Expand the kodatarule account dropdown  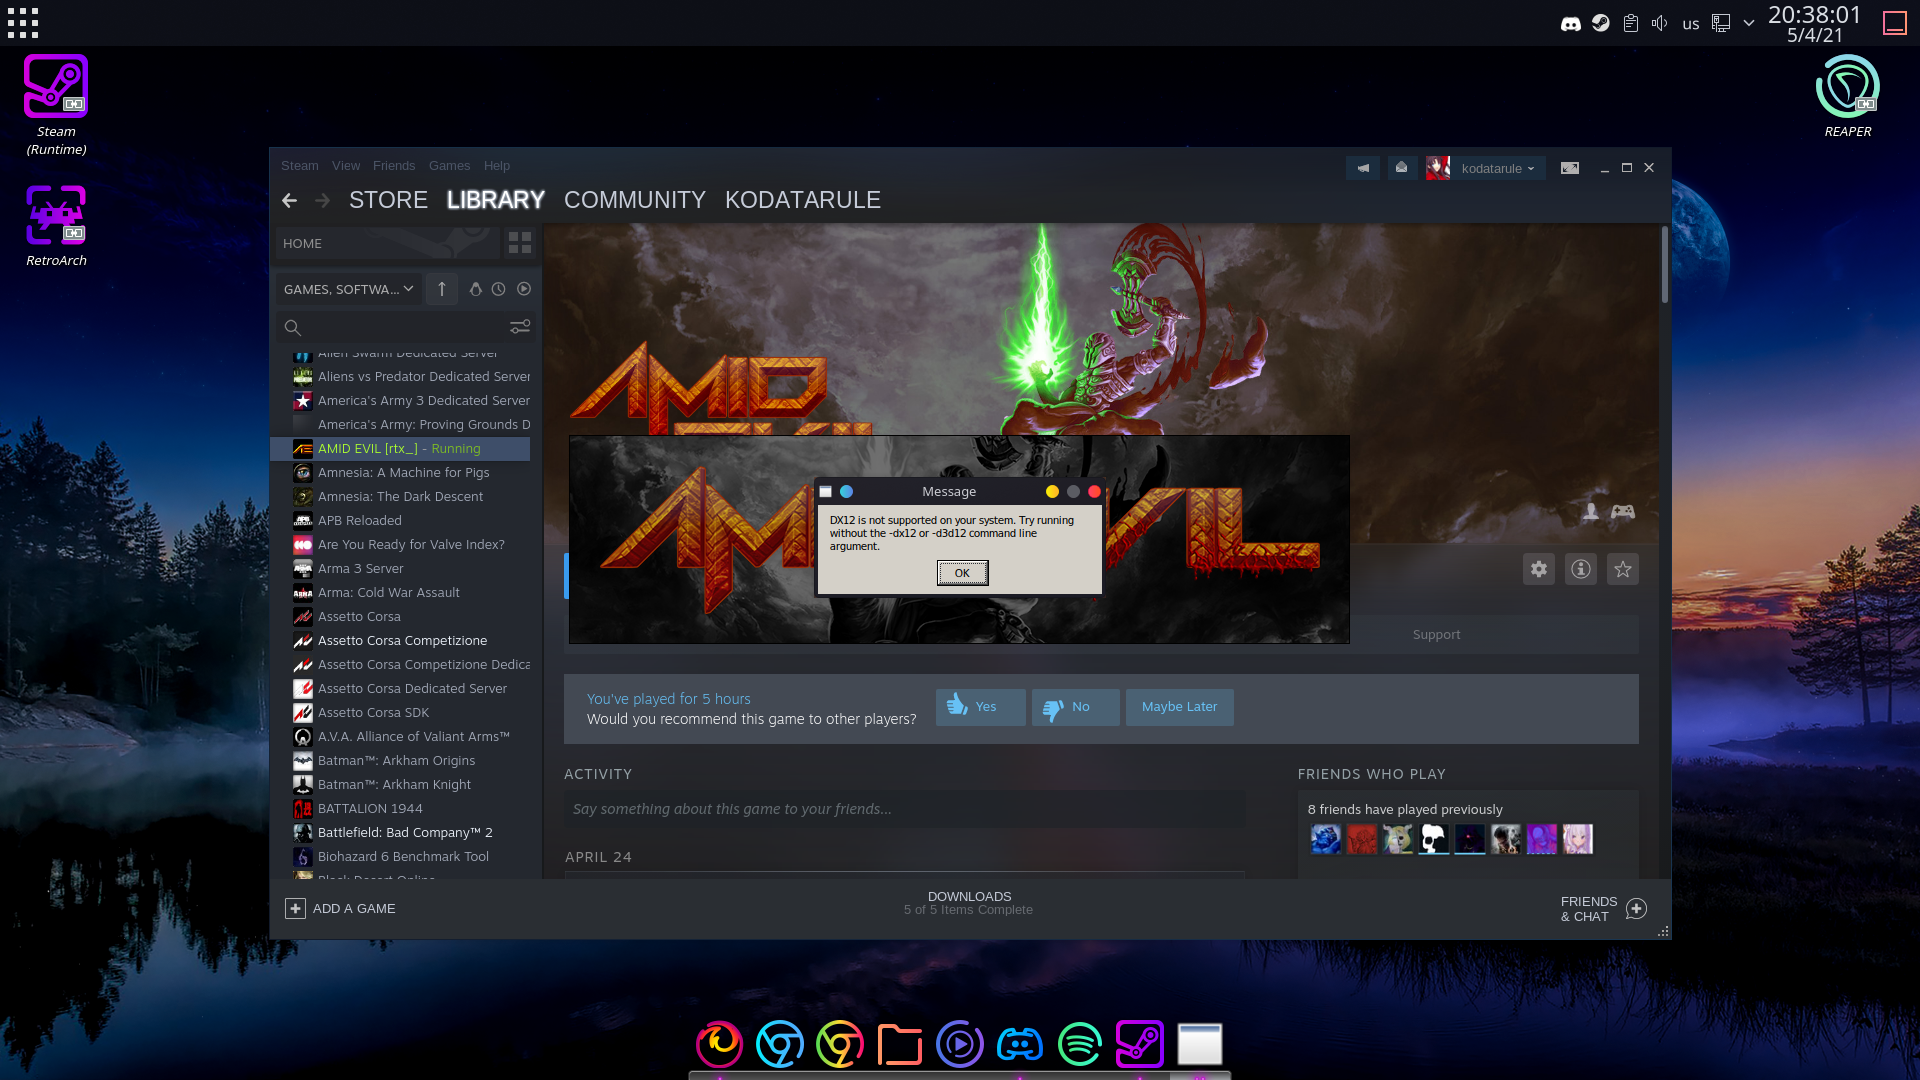coord(1497,168)
